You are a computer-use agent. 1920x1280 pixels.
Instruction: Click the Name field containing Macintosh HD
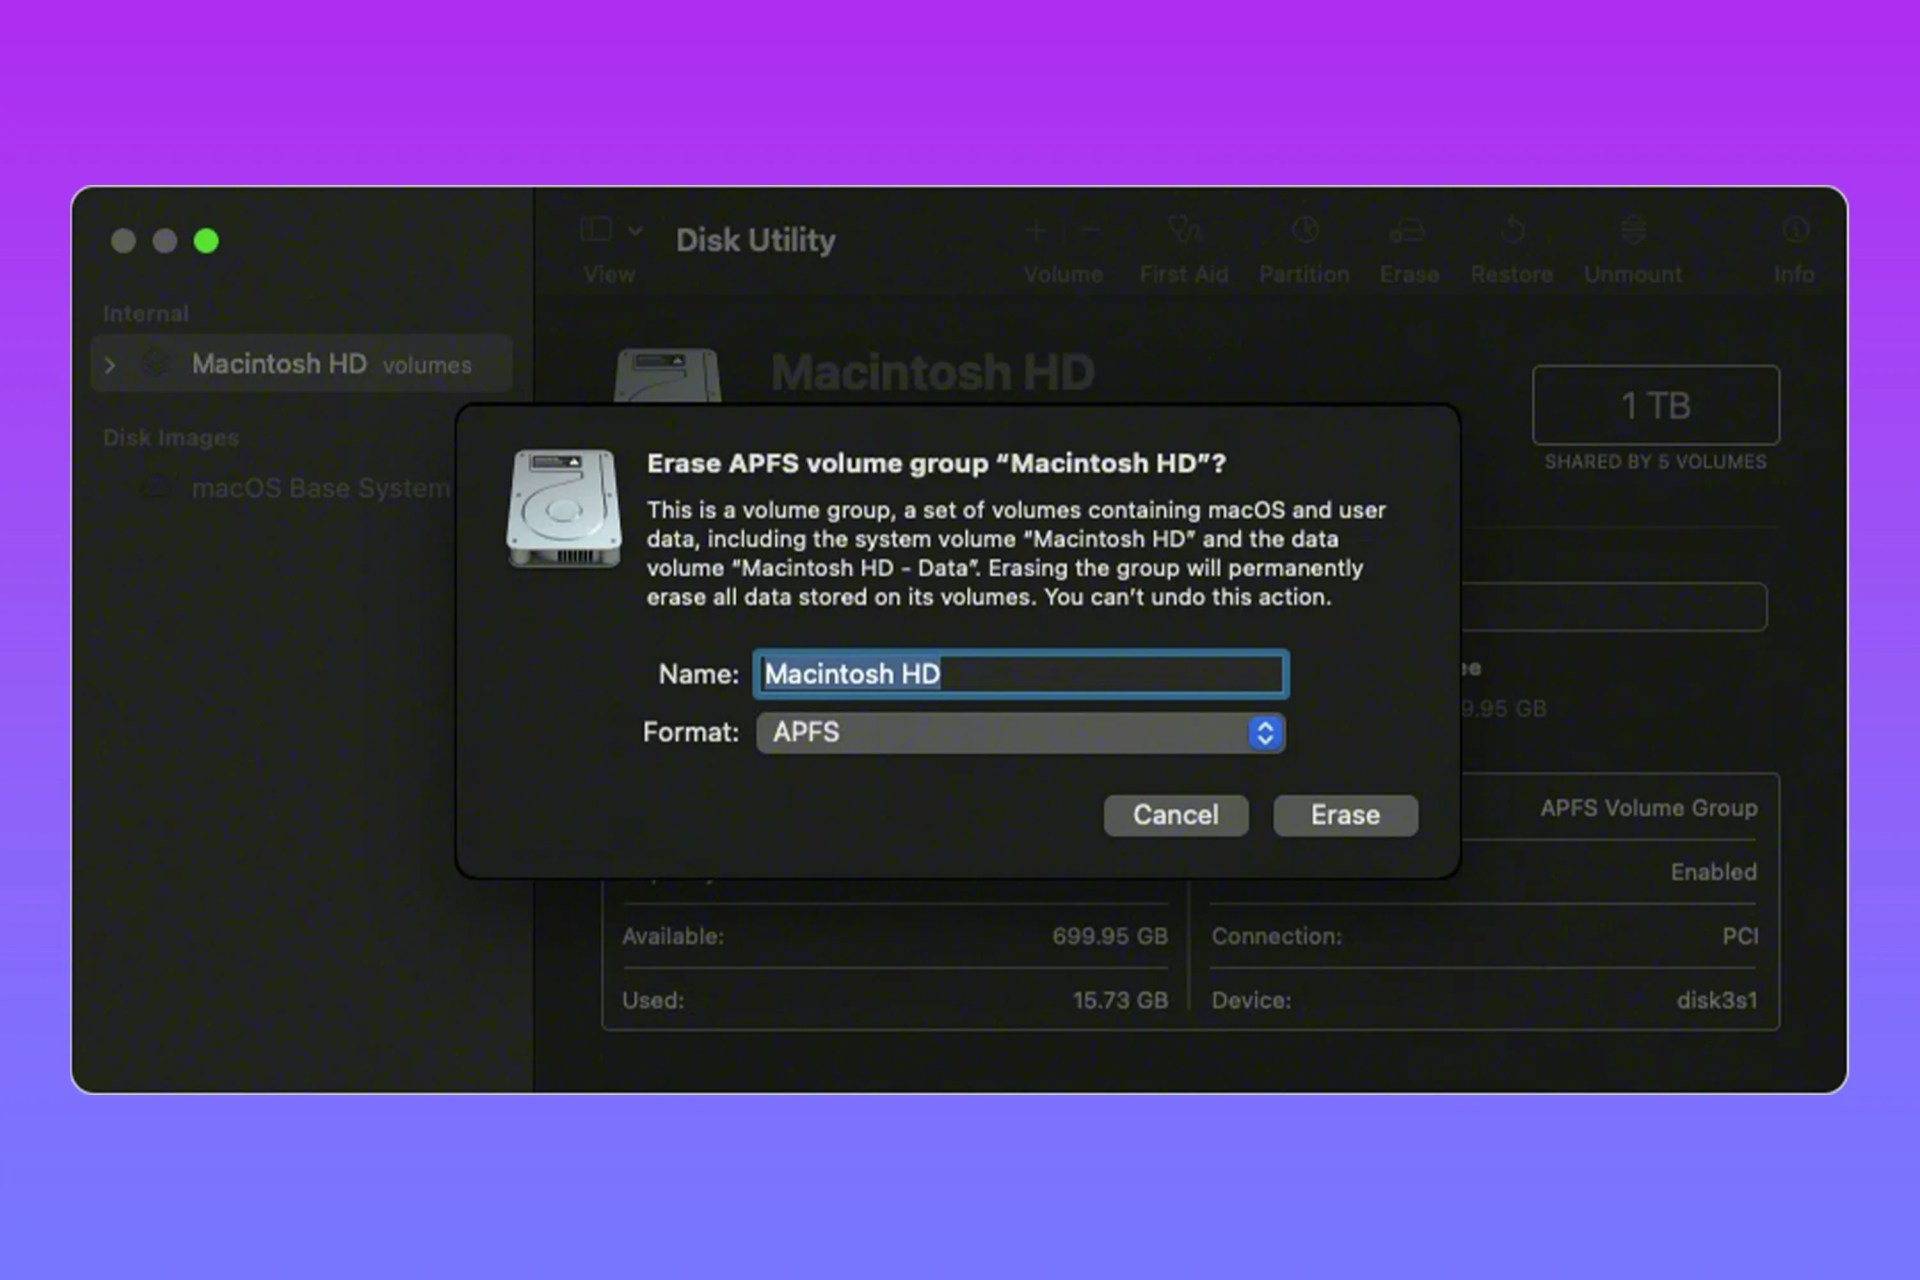1020,674
